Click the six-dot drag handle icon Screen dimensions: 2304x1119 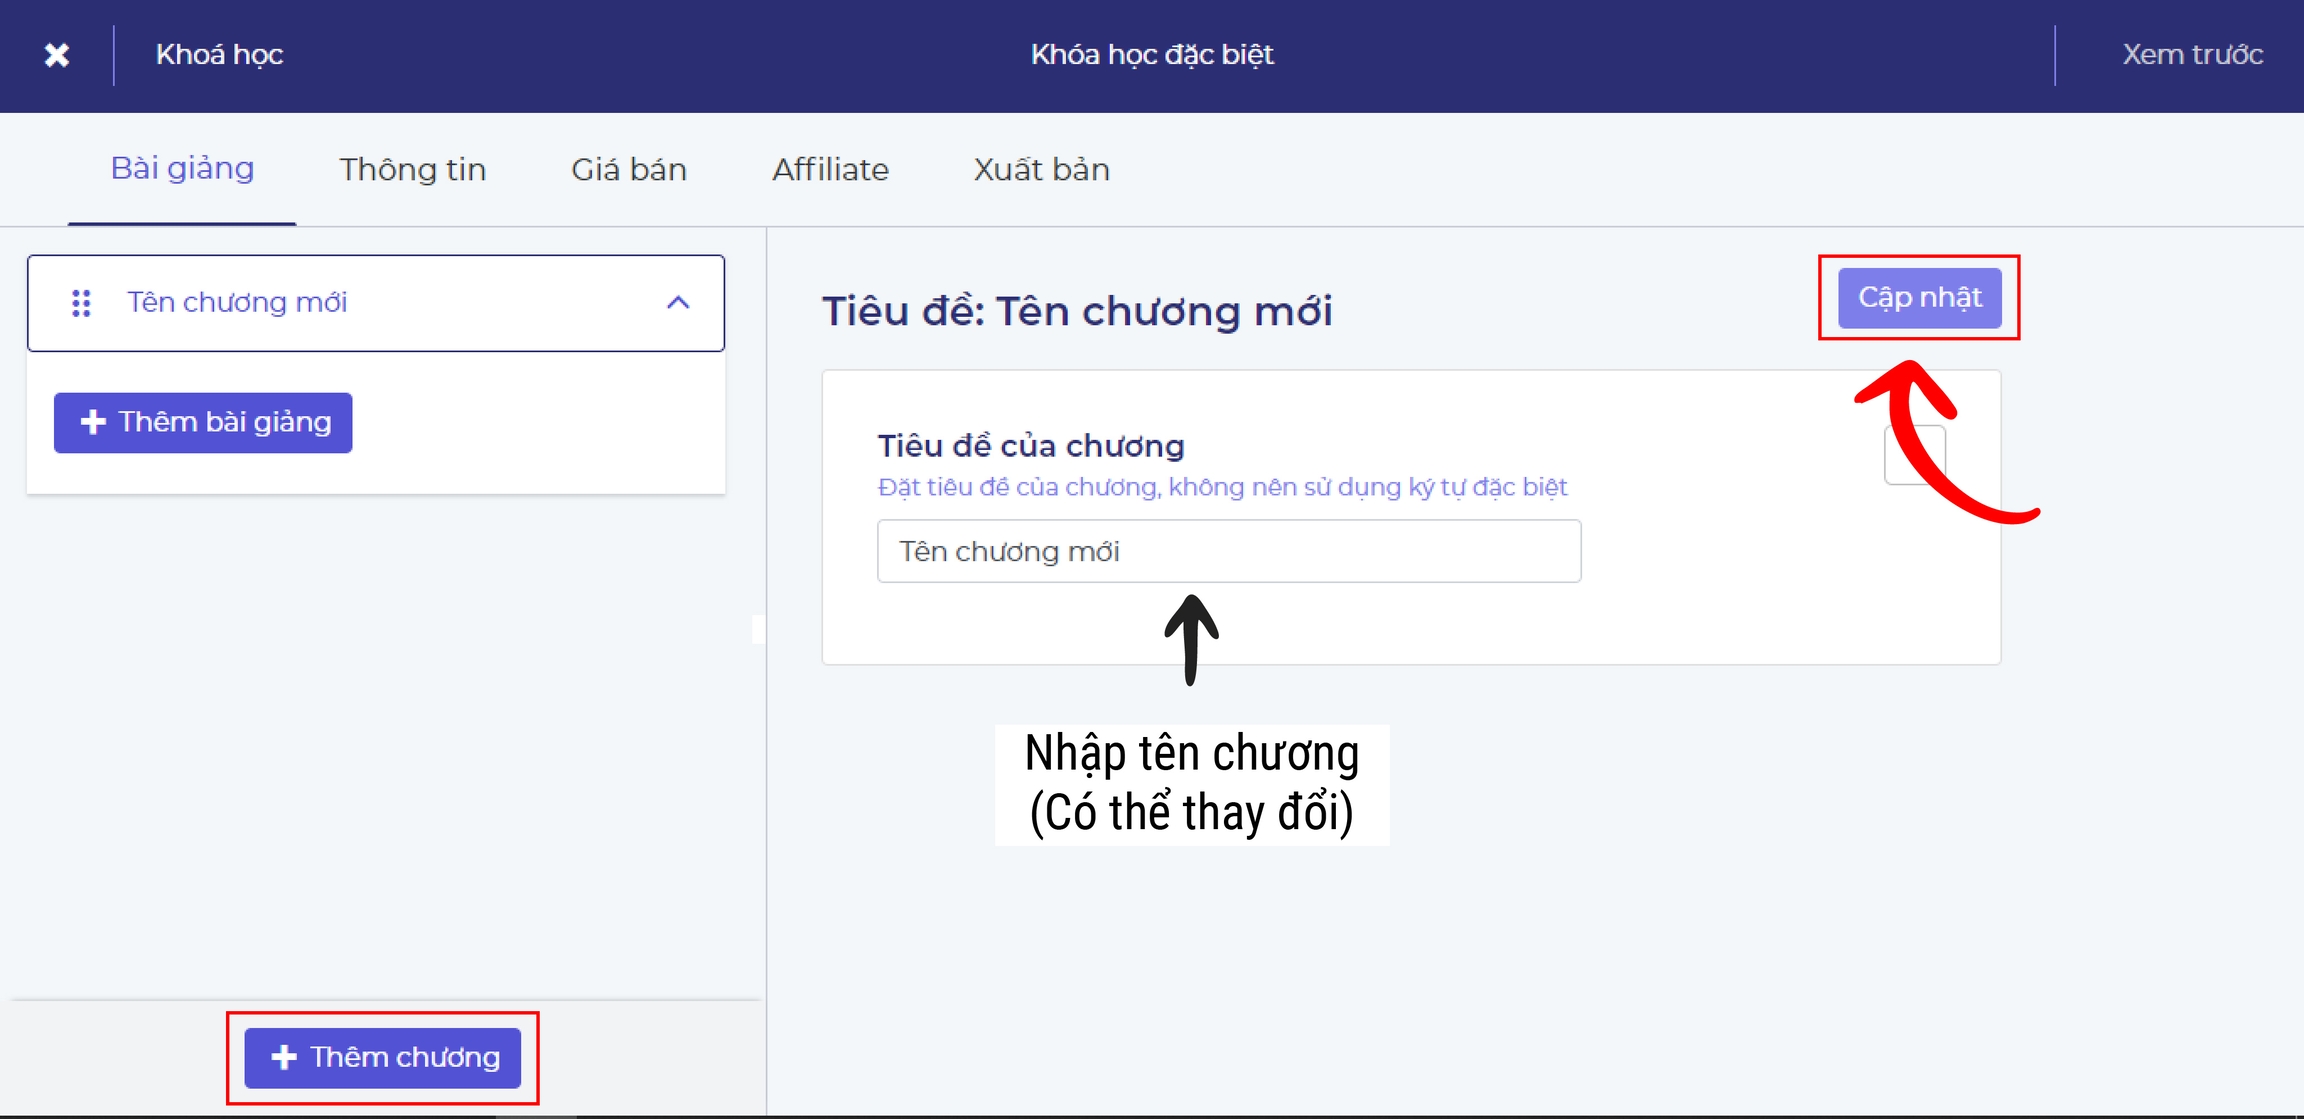(x=82, y=303)
